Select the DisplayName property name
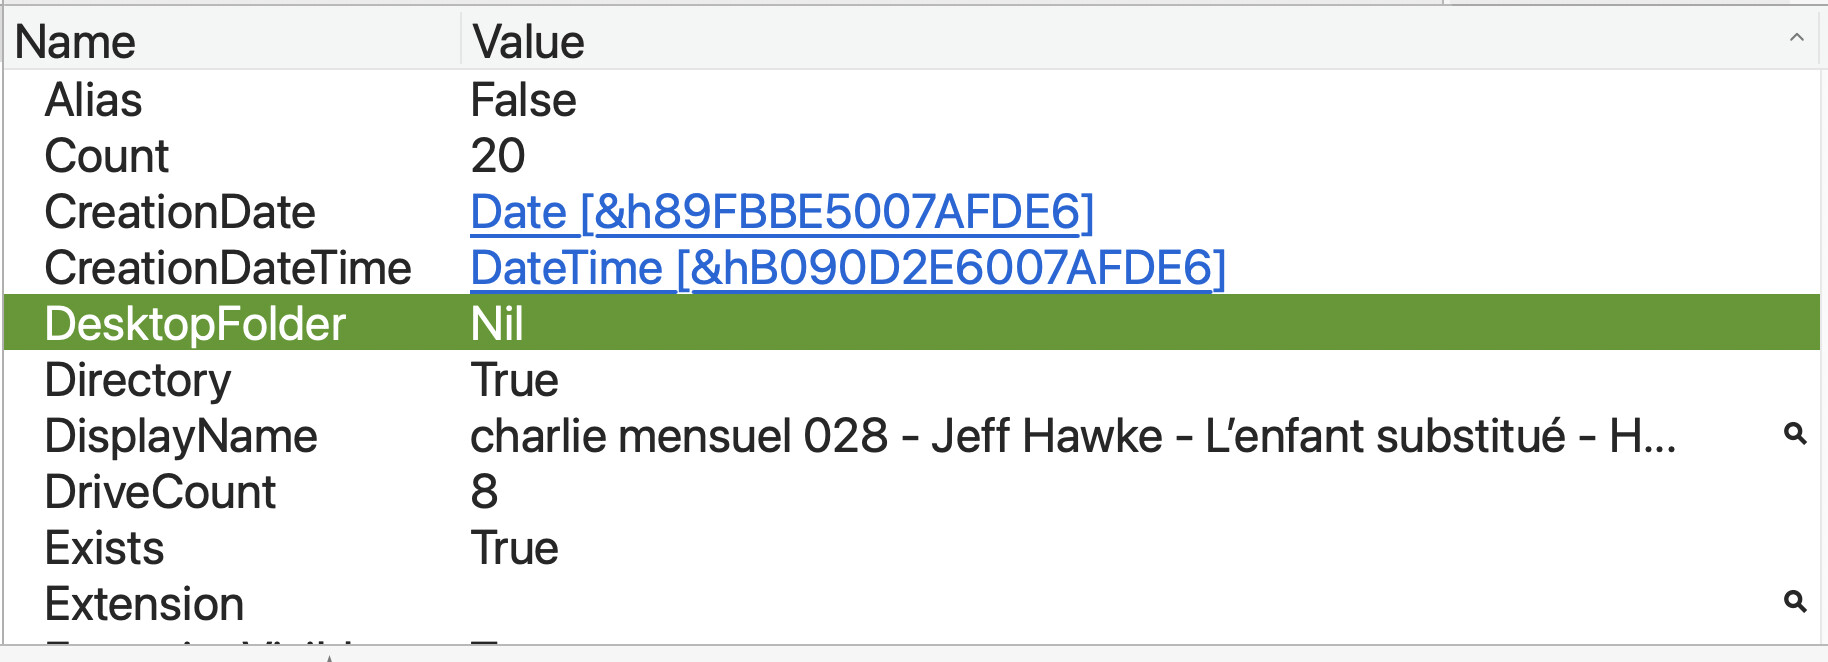1828x662 pixels. (x=181, y=436)
